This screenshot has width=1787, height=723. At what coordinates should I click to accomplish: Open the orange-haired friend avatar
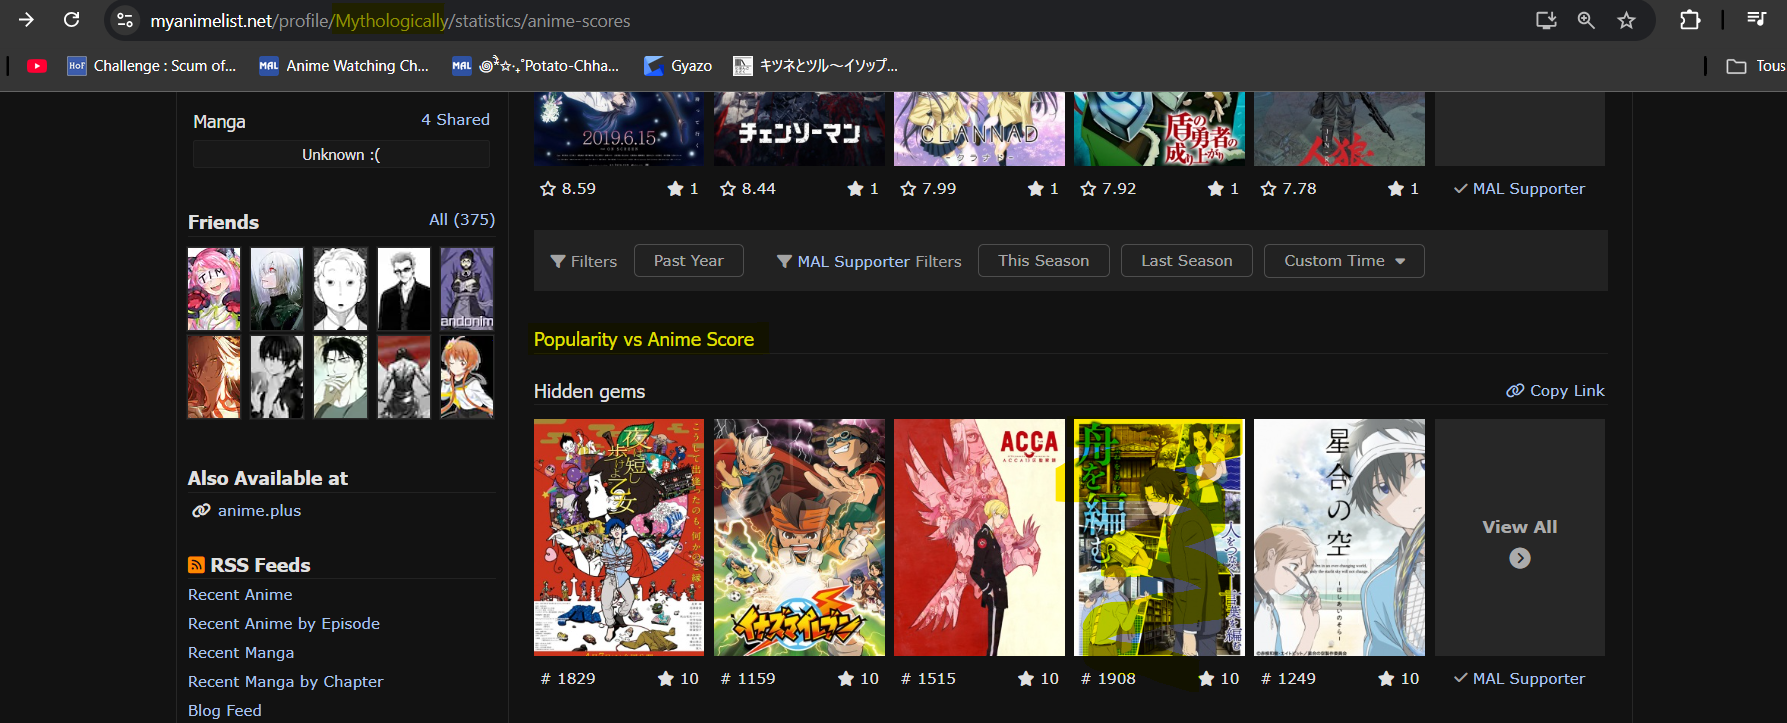(x=467, y=376)
